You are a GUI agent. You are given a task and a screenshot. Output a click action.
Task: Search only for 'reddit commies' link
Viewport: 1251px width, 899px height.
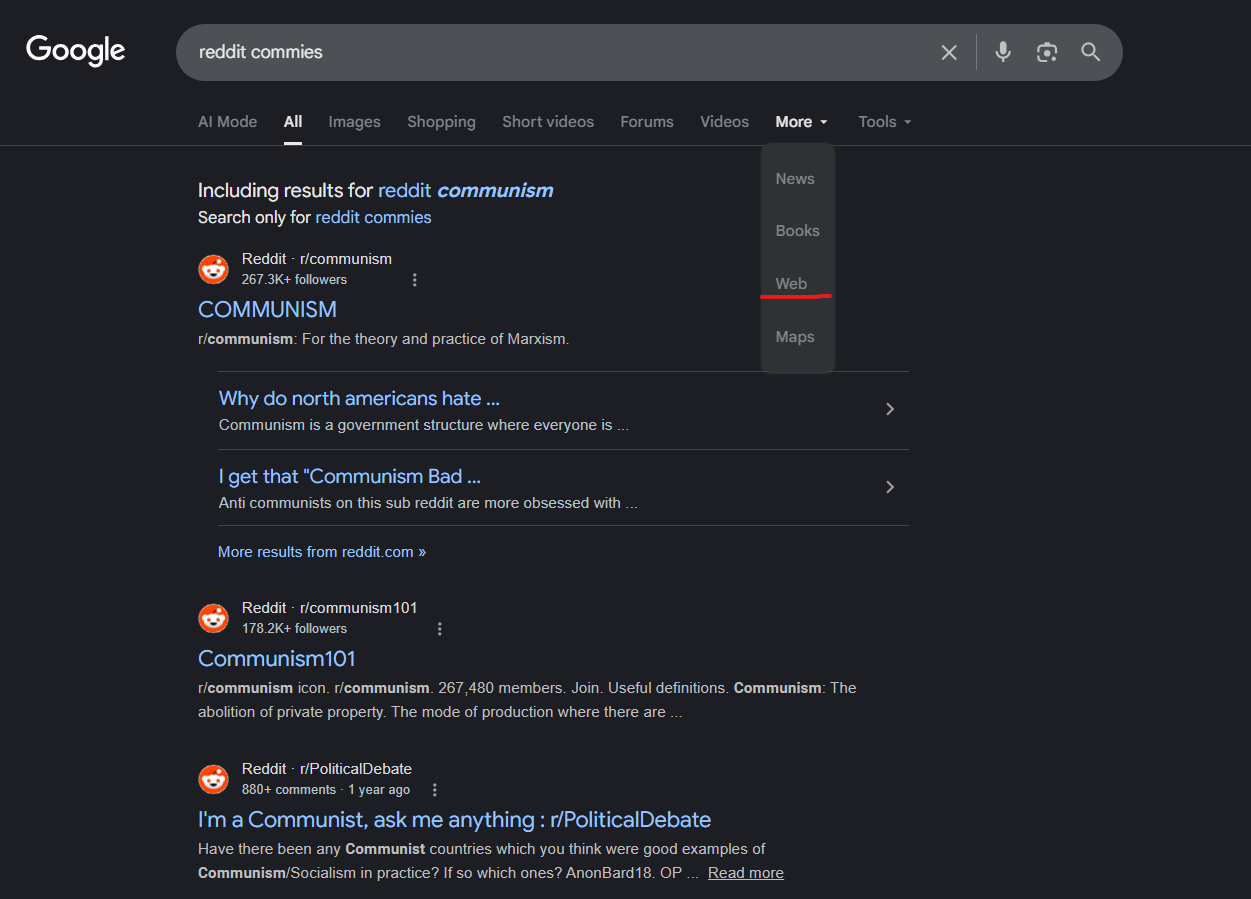coord(373,217)
